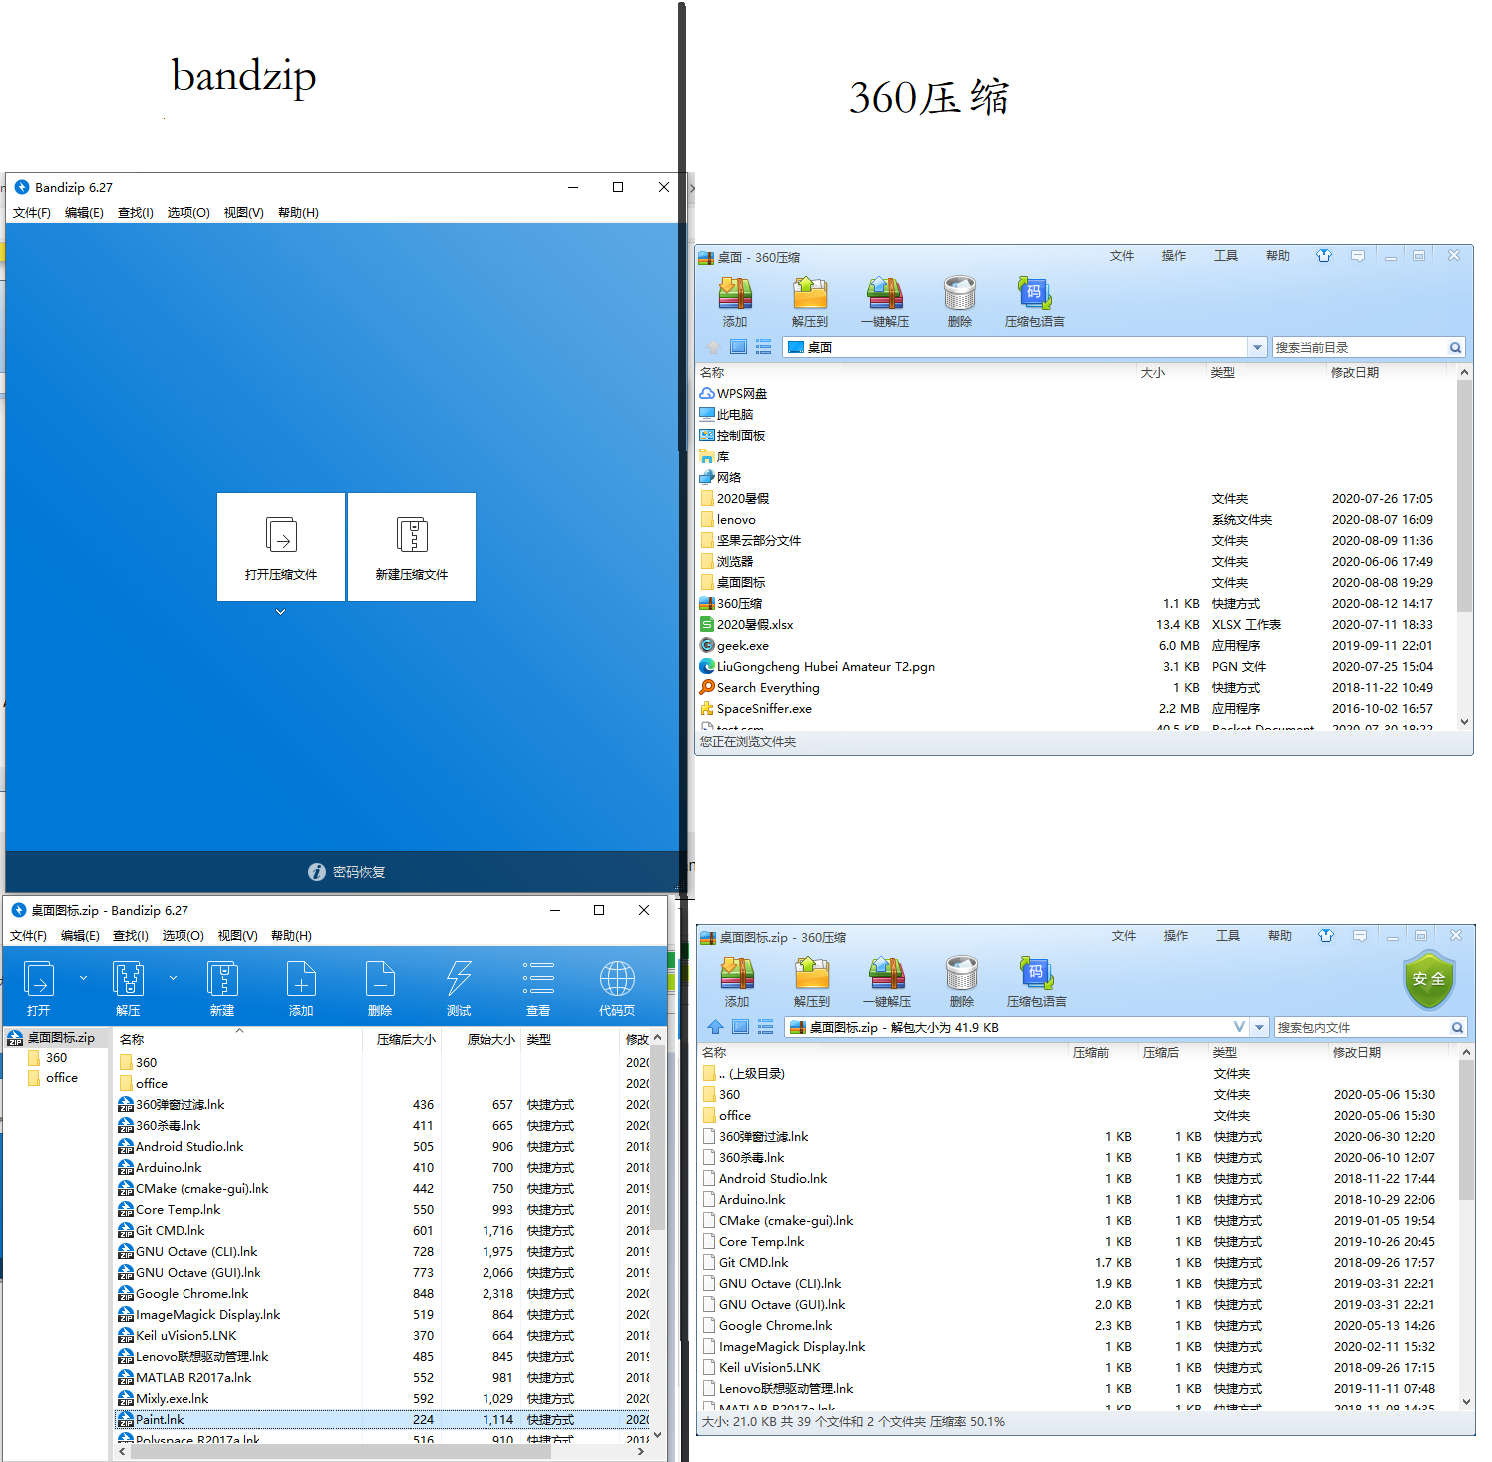Image resolution: width=1492 pixels, height=1462 pixels.
Task: Click the Bandizip file list horizontal scrollbar
Action: (x=340, y=1452)
